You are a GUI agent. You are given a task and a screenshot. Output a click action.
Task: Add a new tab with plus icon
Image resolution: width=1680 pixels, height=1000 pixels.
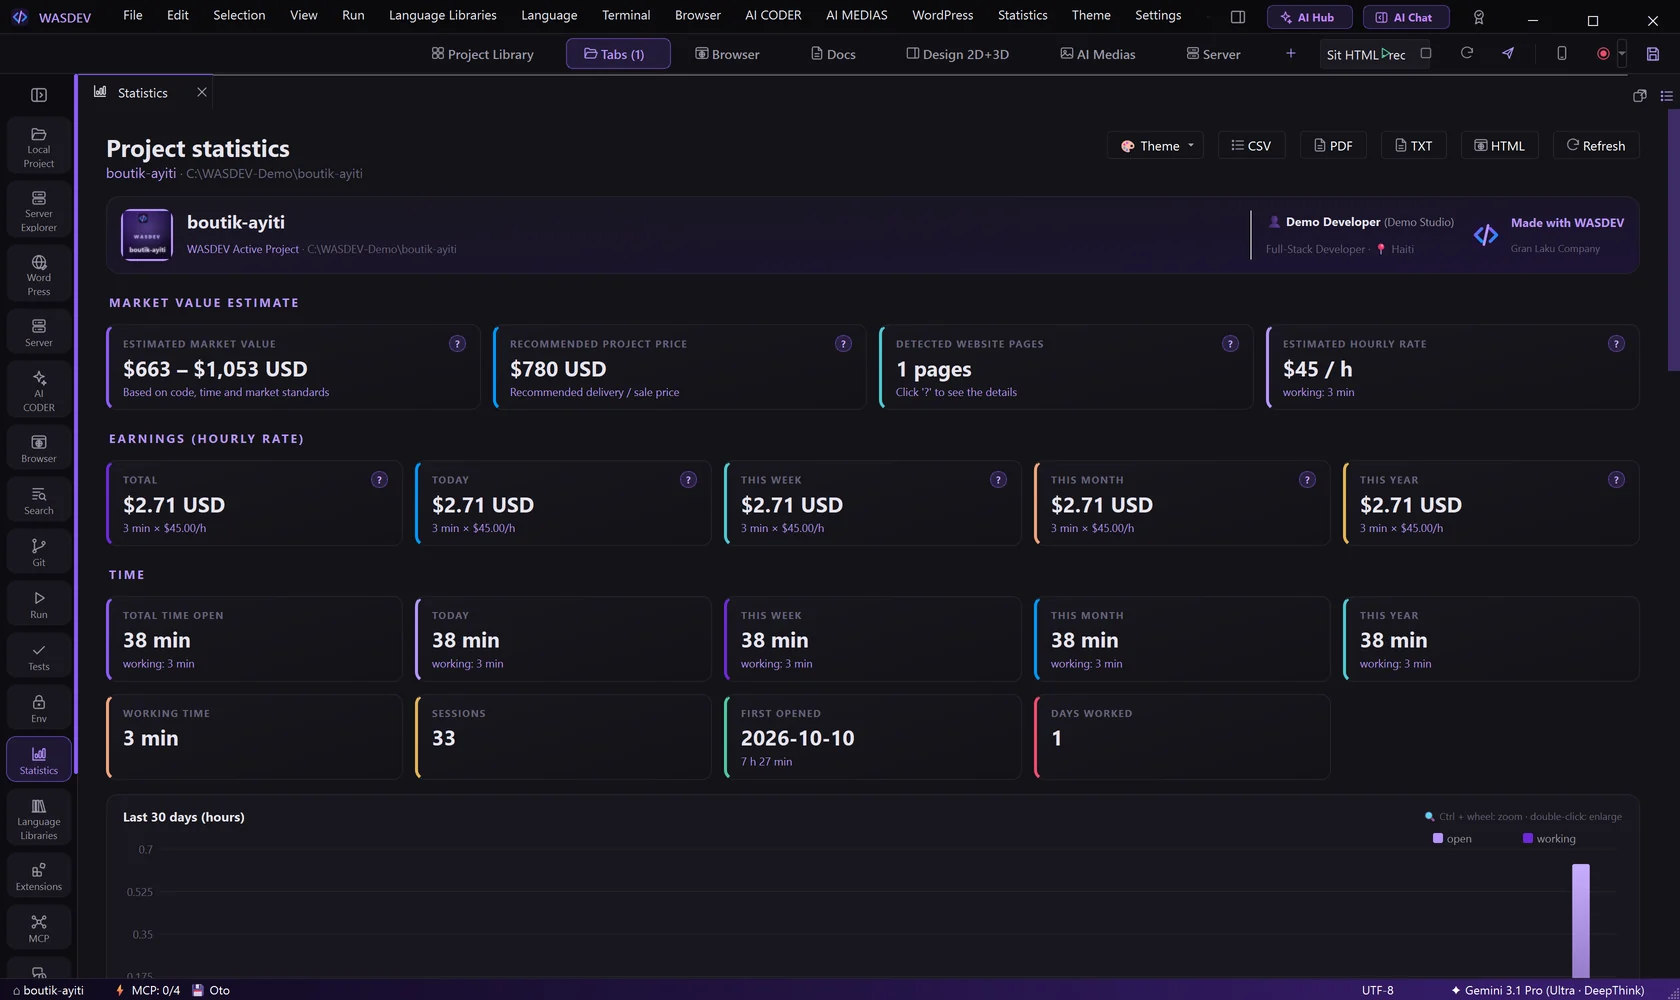coord(1291,53)
